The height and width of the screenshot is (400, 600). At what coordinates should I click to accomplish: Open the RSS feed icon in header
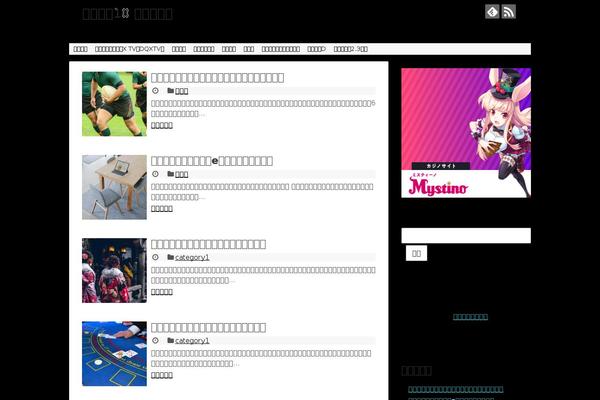pos(509,12)
